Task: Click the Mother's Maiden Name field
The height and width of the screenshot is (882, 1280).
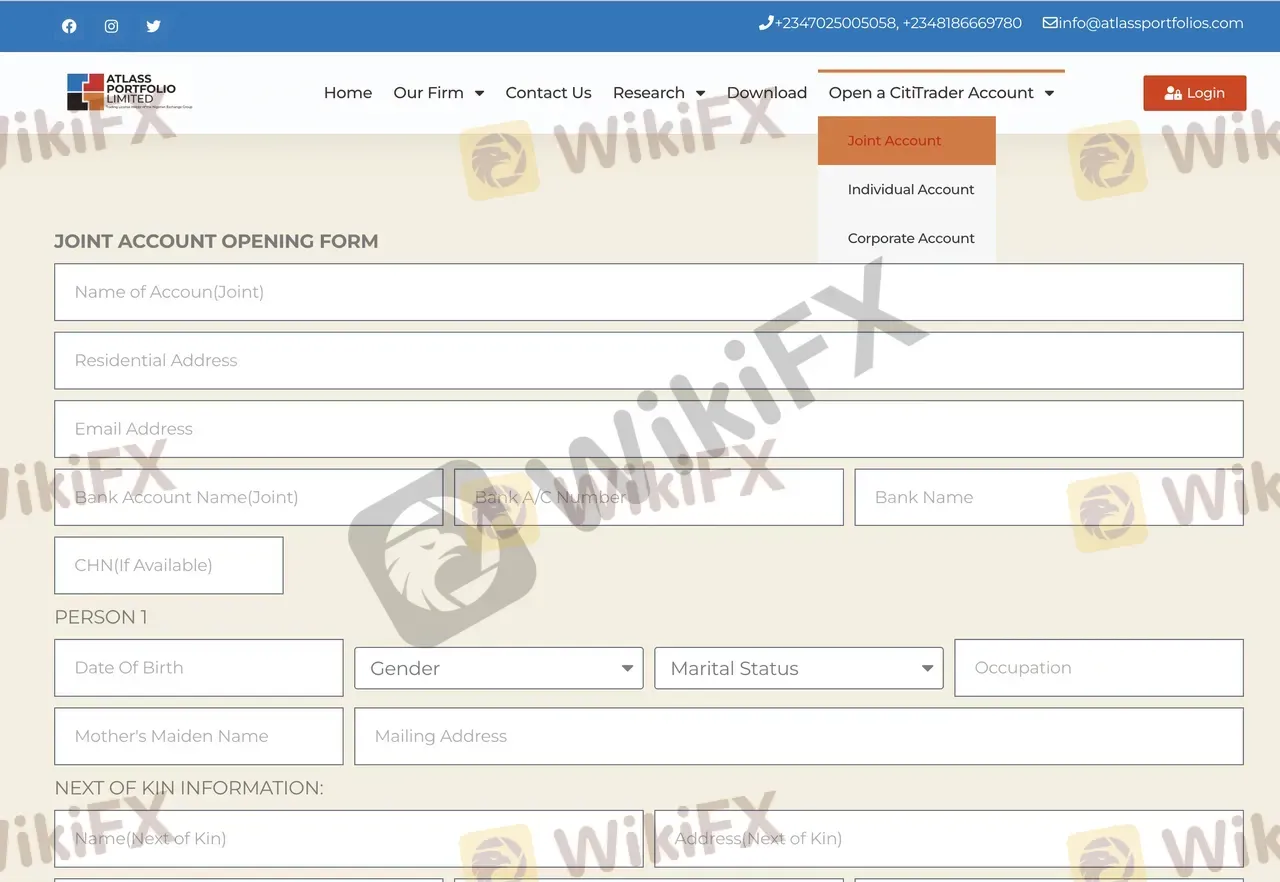Action: click(x=198, y=736)
